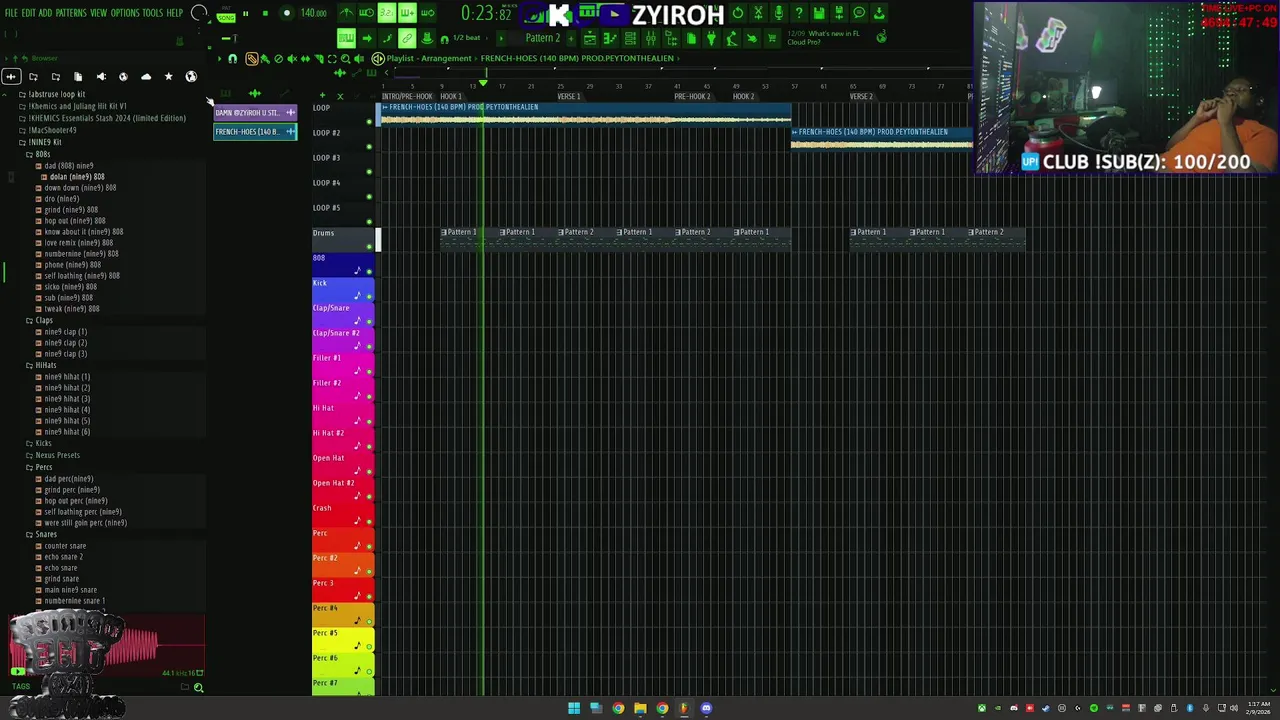Open the Mixer from the toolbar
1280x720 pixels.
(x=651, y=38)
